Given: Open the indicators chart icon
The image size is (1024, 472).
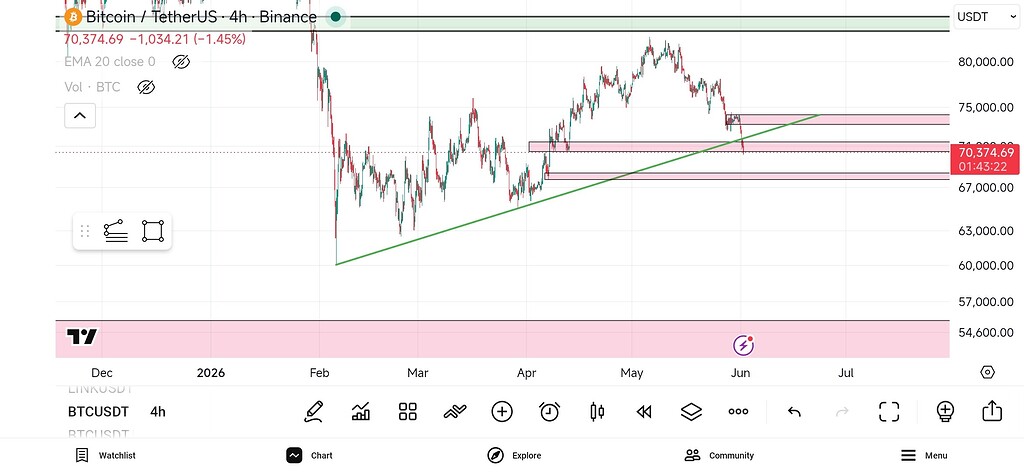Looking at the screenshot, I should coord(360,412).
